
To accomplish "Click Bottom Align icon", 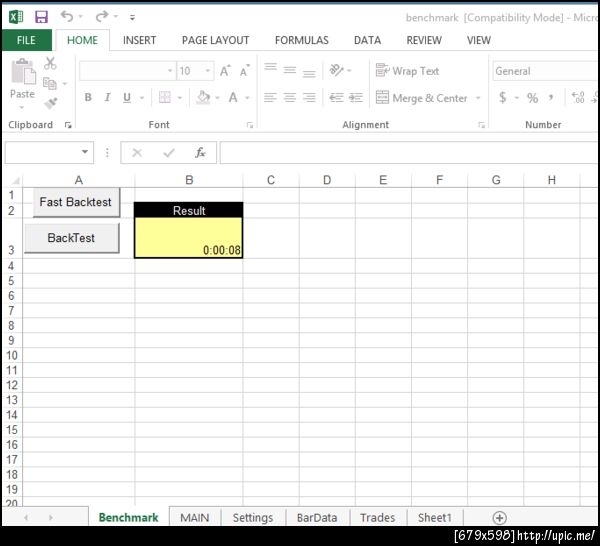I will coord(309,73).
